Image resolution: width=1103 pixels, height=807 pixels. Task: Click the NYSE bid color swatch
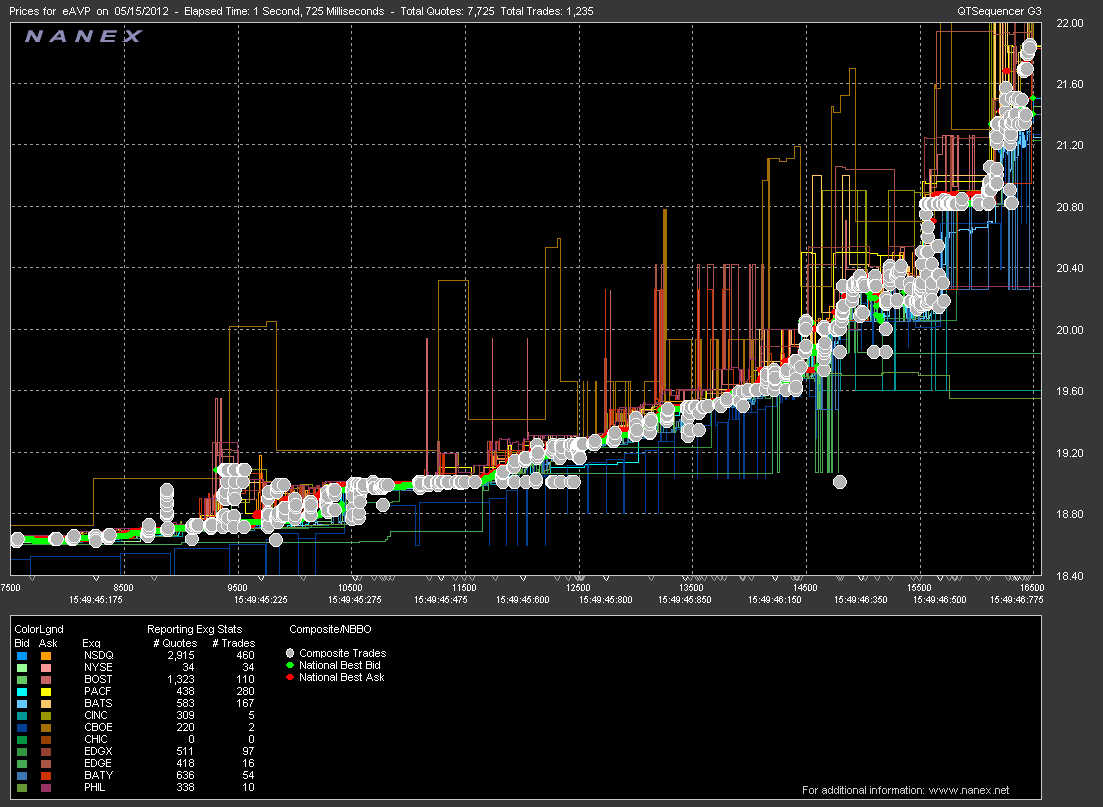(22, 668)
